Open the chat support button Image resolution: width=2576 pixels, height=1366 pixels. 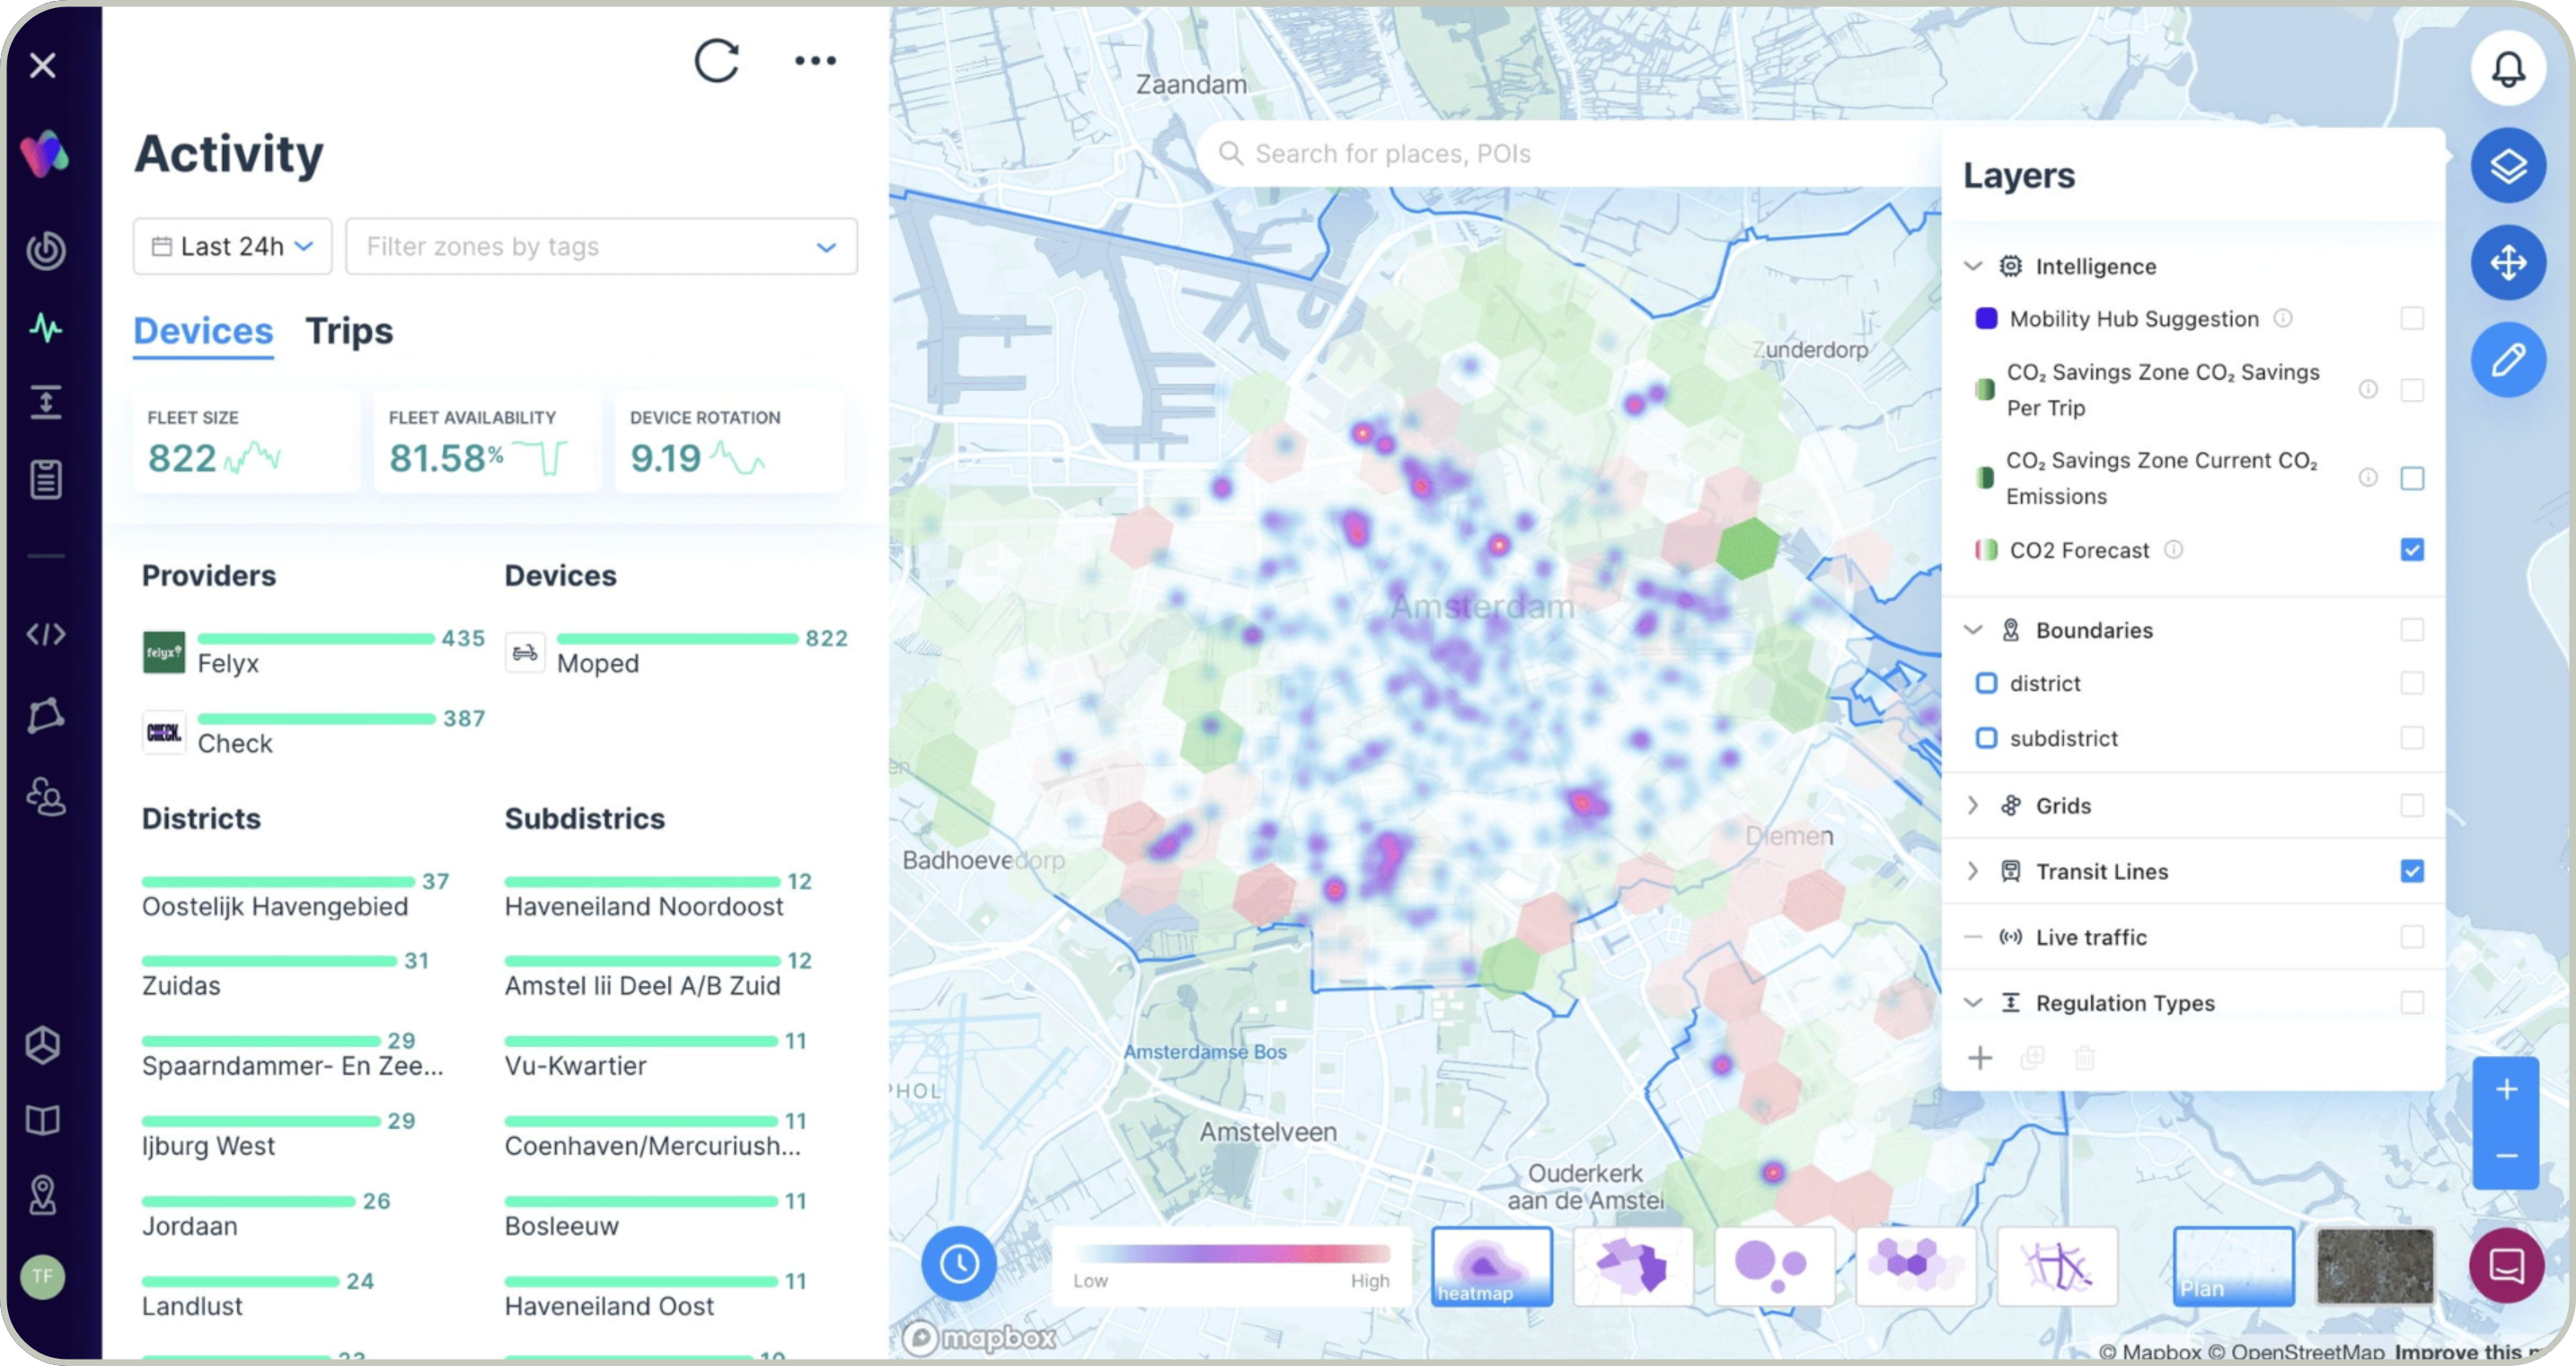2506,1265
